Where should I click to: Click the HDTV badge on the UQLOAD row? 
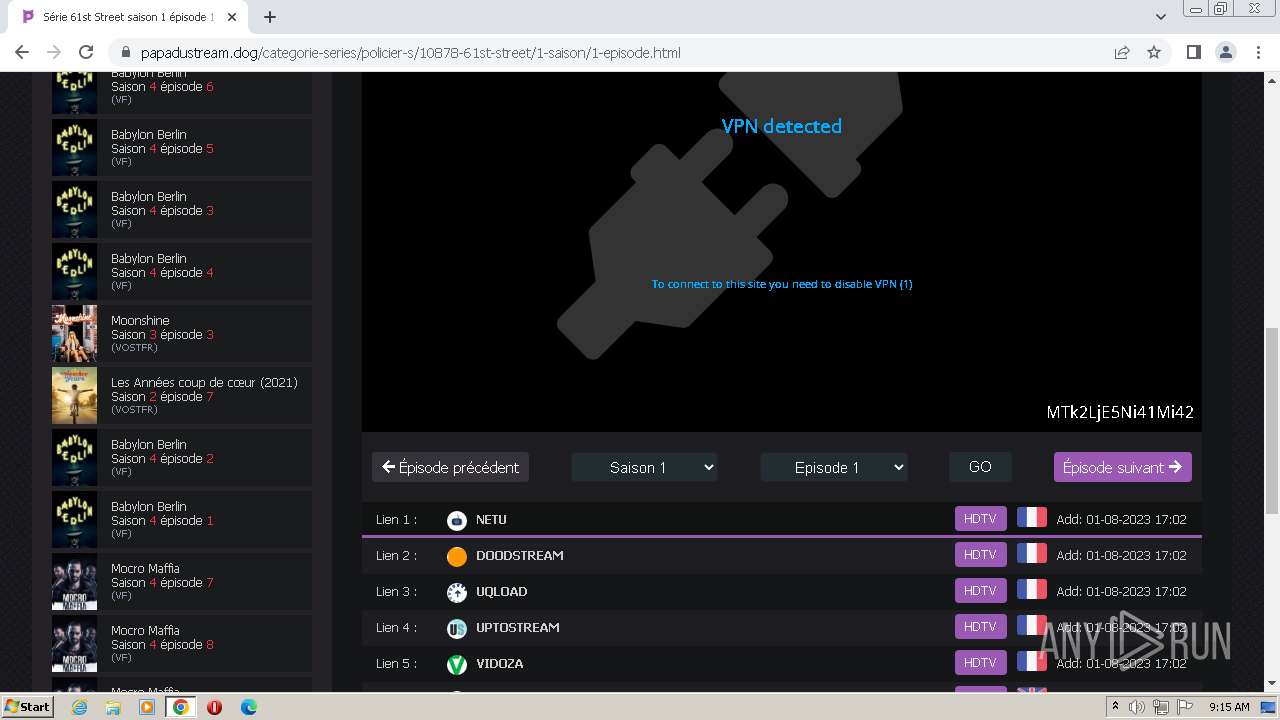click(x=980, y=591)
